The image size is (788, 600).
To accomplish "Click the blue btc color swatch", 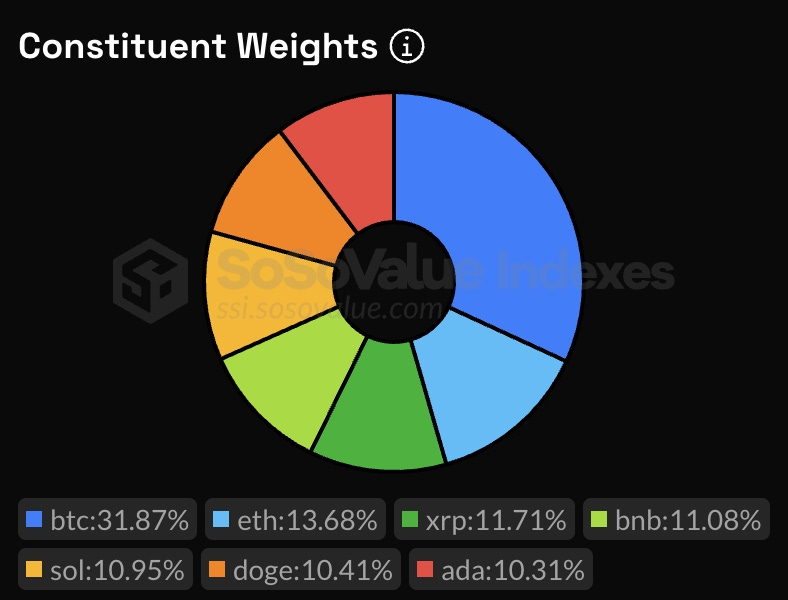I will pyautogui.click(x=34, y=519).
